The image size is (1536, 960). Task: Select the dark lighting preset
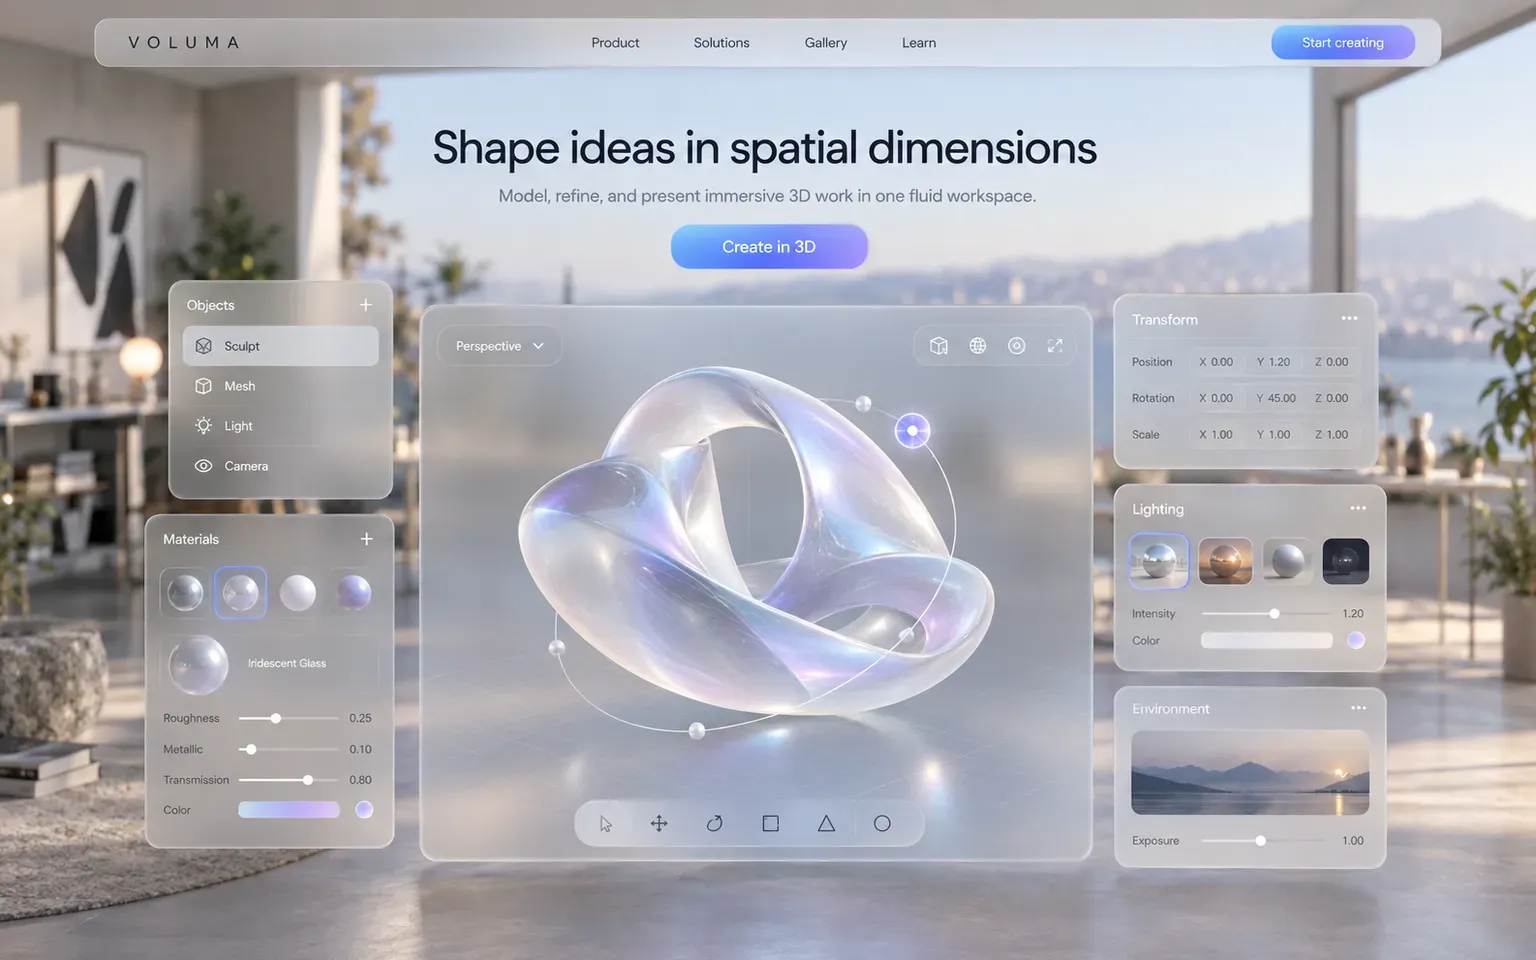tap(1346, 561)
